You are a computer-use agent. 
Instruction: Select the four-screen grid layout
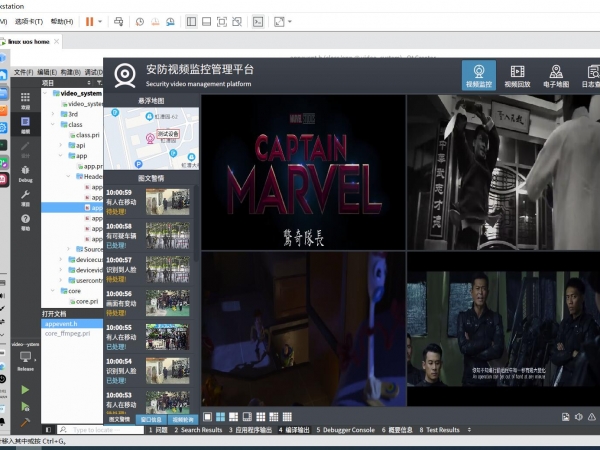coord(220,416)
